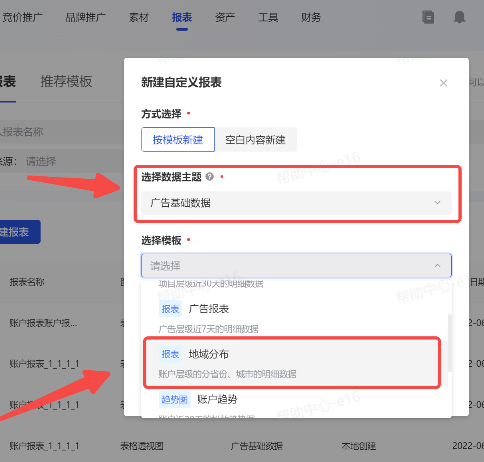Image resolution: width=484 pixels, height=462 pixels.
Task: Click 广告基础数据 cell in the last row
Action: (256, 446)
